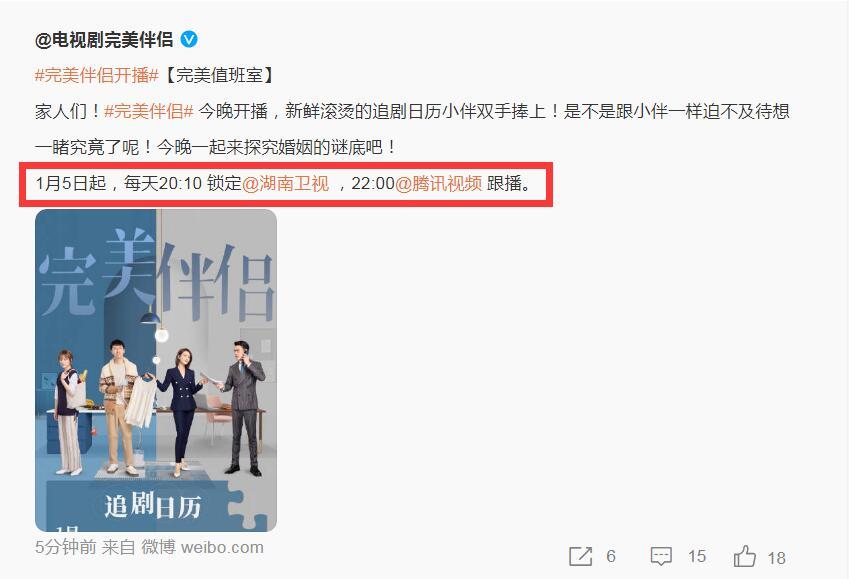
Task: Click the 1月5日起 schedule text line
Action: (x=285, y=184)
